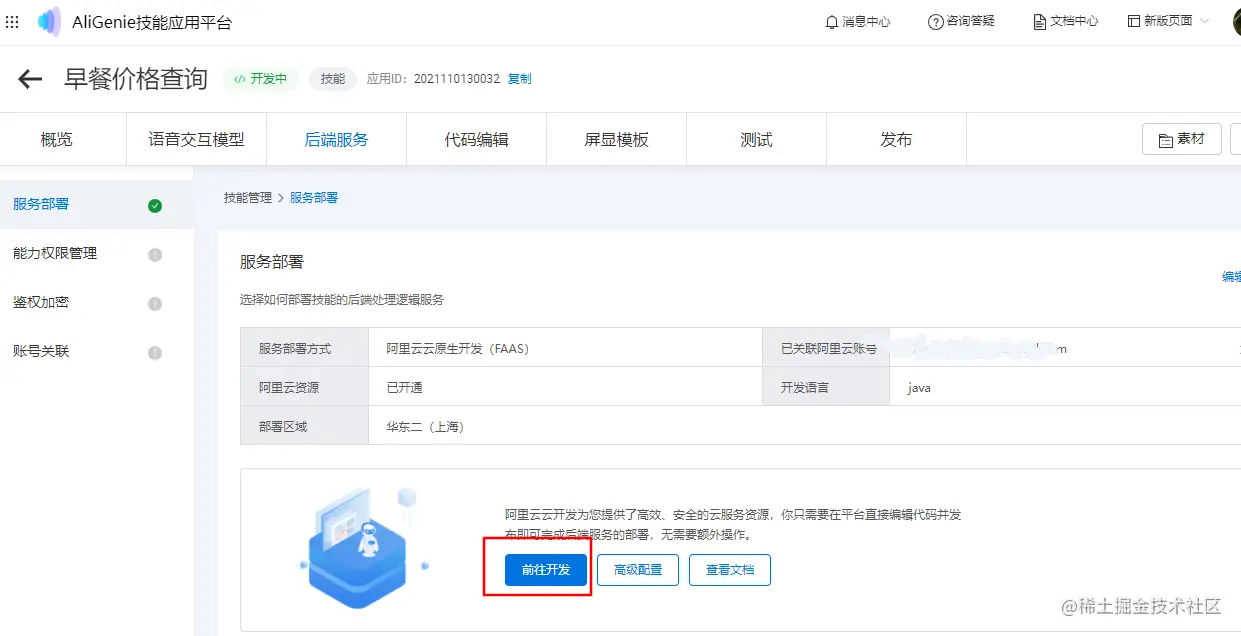Image resolution: width=1241 pixels, height=636 pixels.
Task: Switch to the 概览 tab
Action: tap(57, 140)
